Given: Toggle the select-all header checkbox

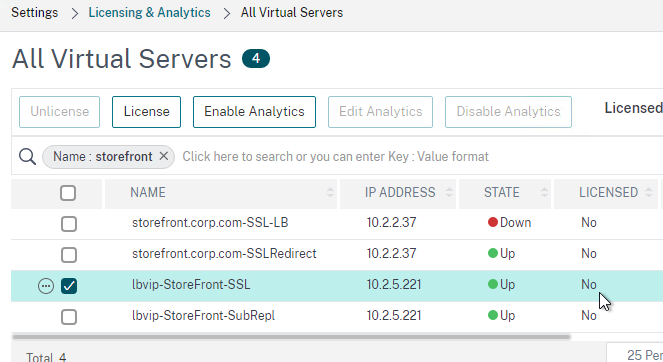Looking at the screenshot, I should tap(68, 193).
